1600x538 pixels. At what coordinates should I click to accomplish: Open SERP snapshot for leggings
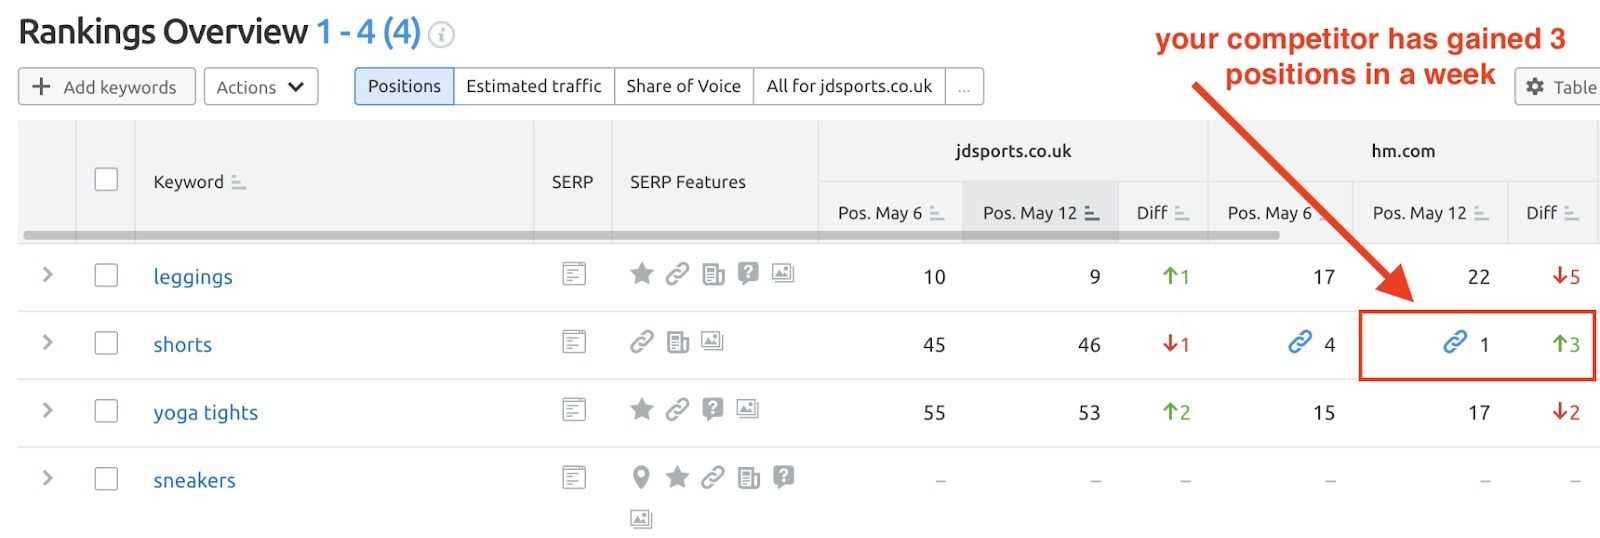click(574, 273)
